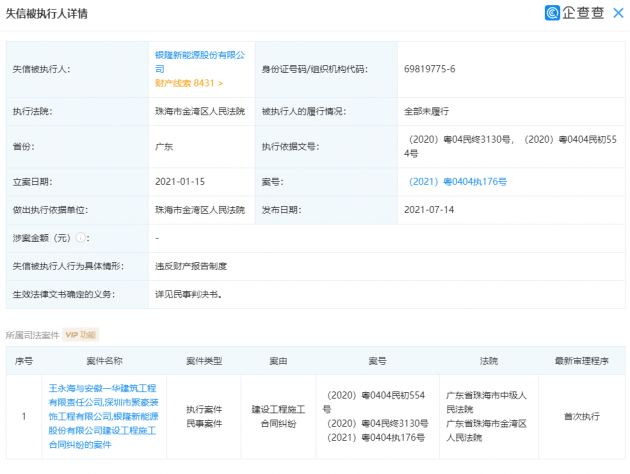630x474 pixels.
Task: Click the VIP 功能 badge
Action: pos(80,335)
